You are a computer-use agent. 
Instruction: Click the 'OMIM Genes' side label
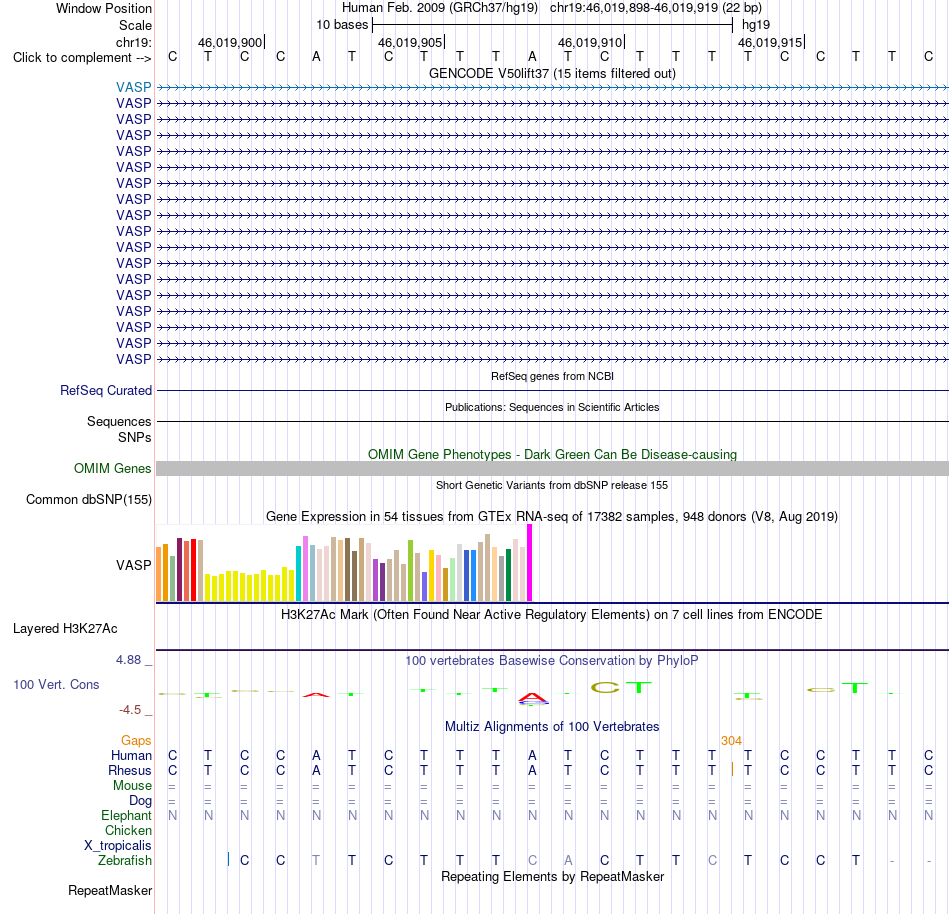click(113, 468)
